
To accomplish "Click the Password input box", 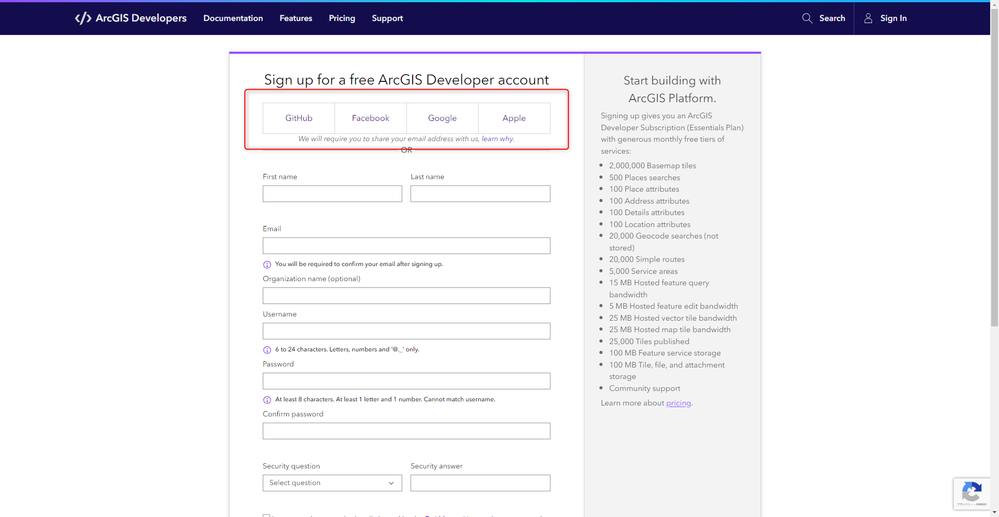I will pyautogui.click(x=406, y=381).
